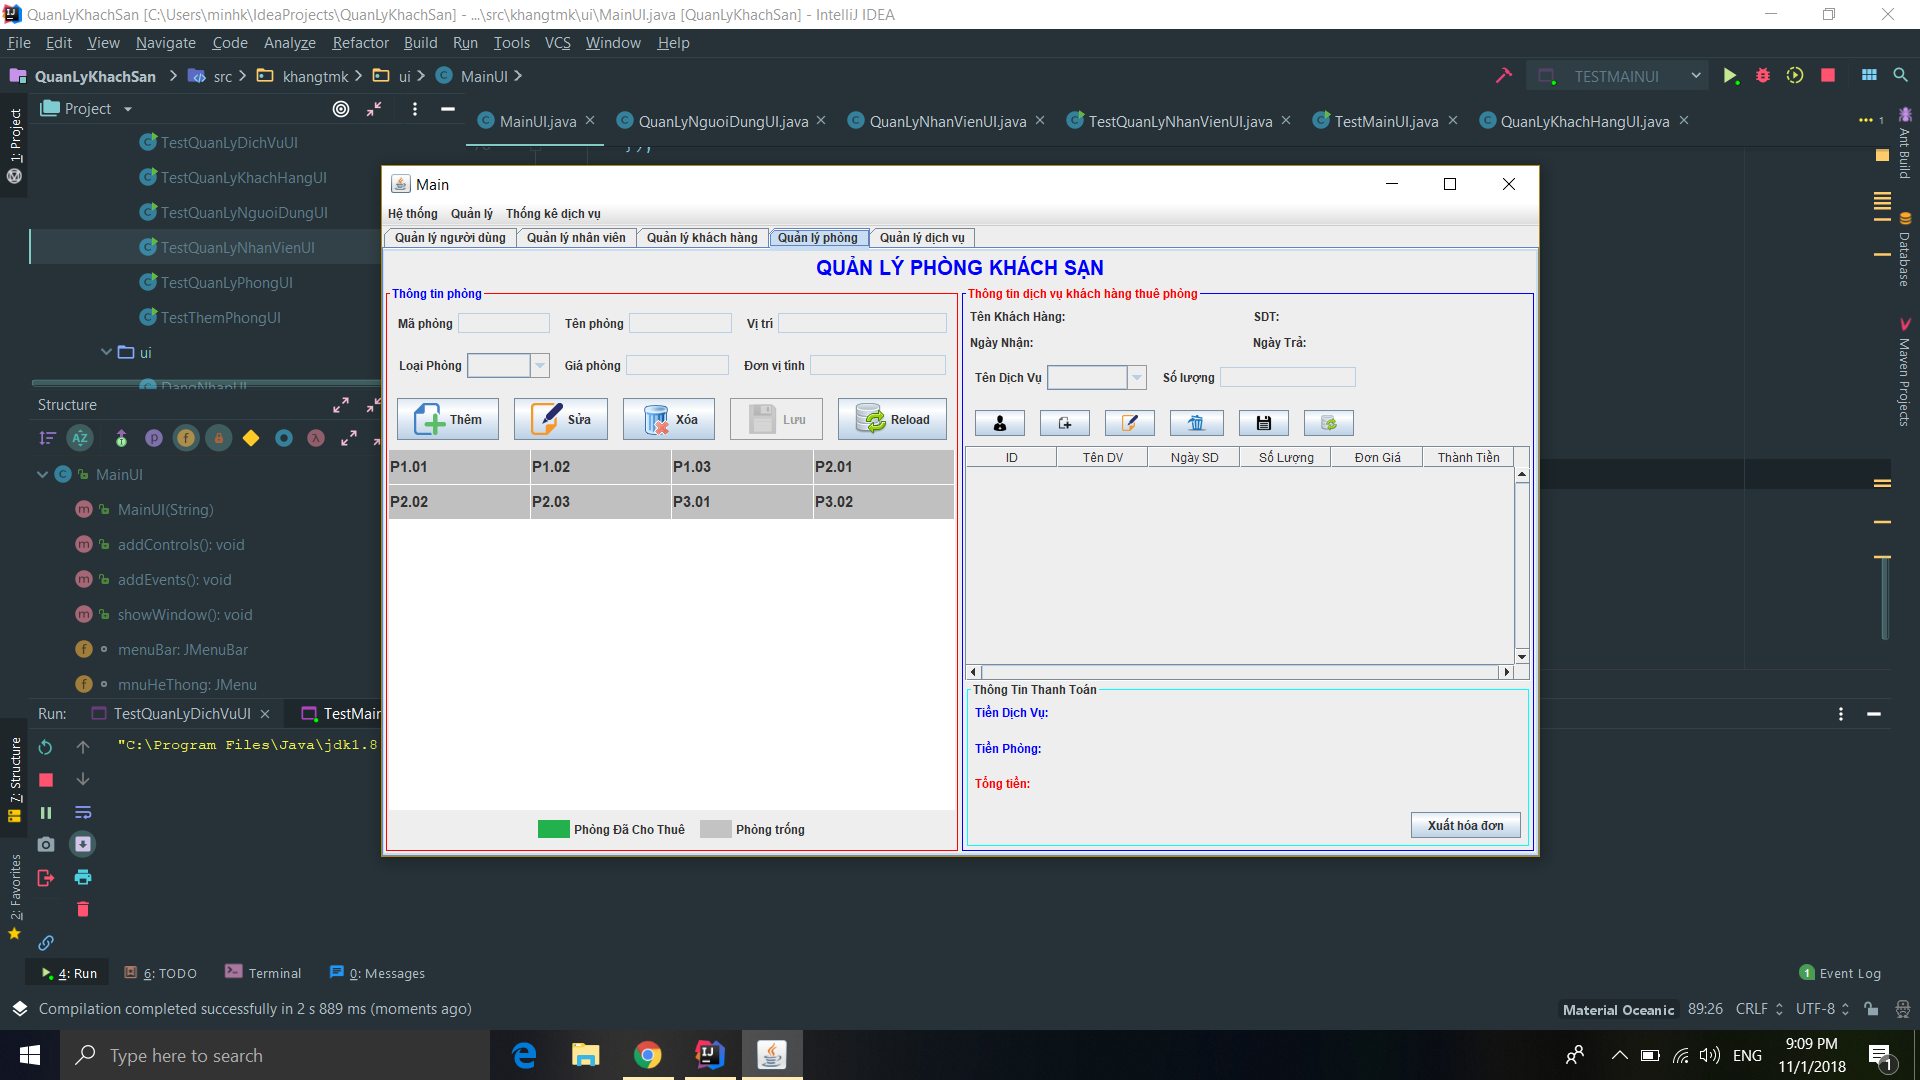The width and height of the screenshot is (1920, 1080).
Task: Open the Loại Phòng combo box
Action: 540,366
